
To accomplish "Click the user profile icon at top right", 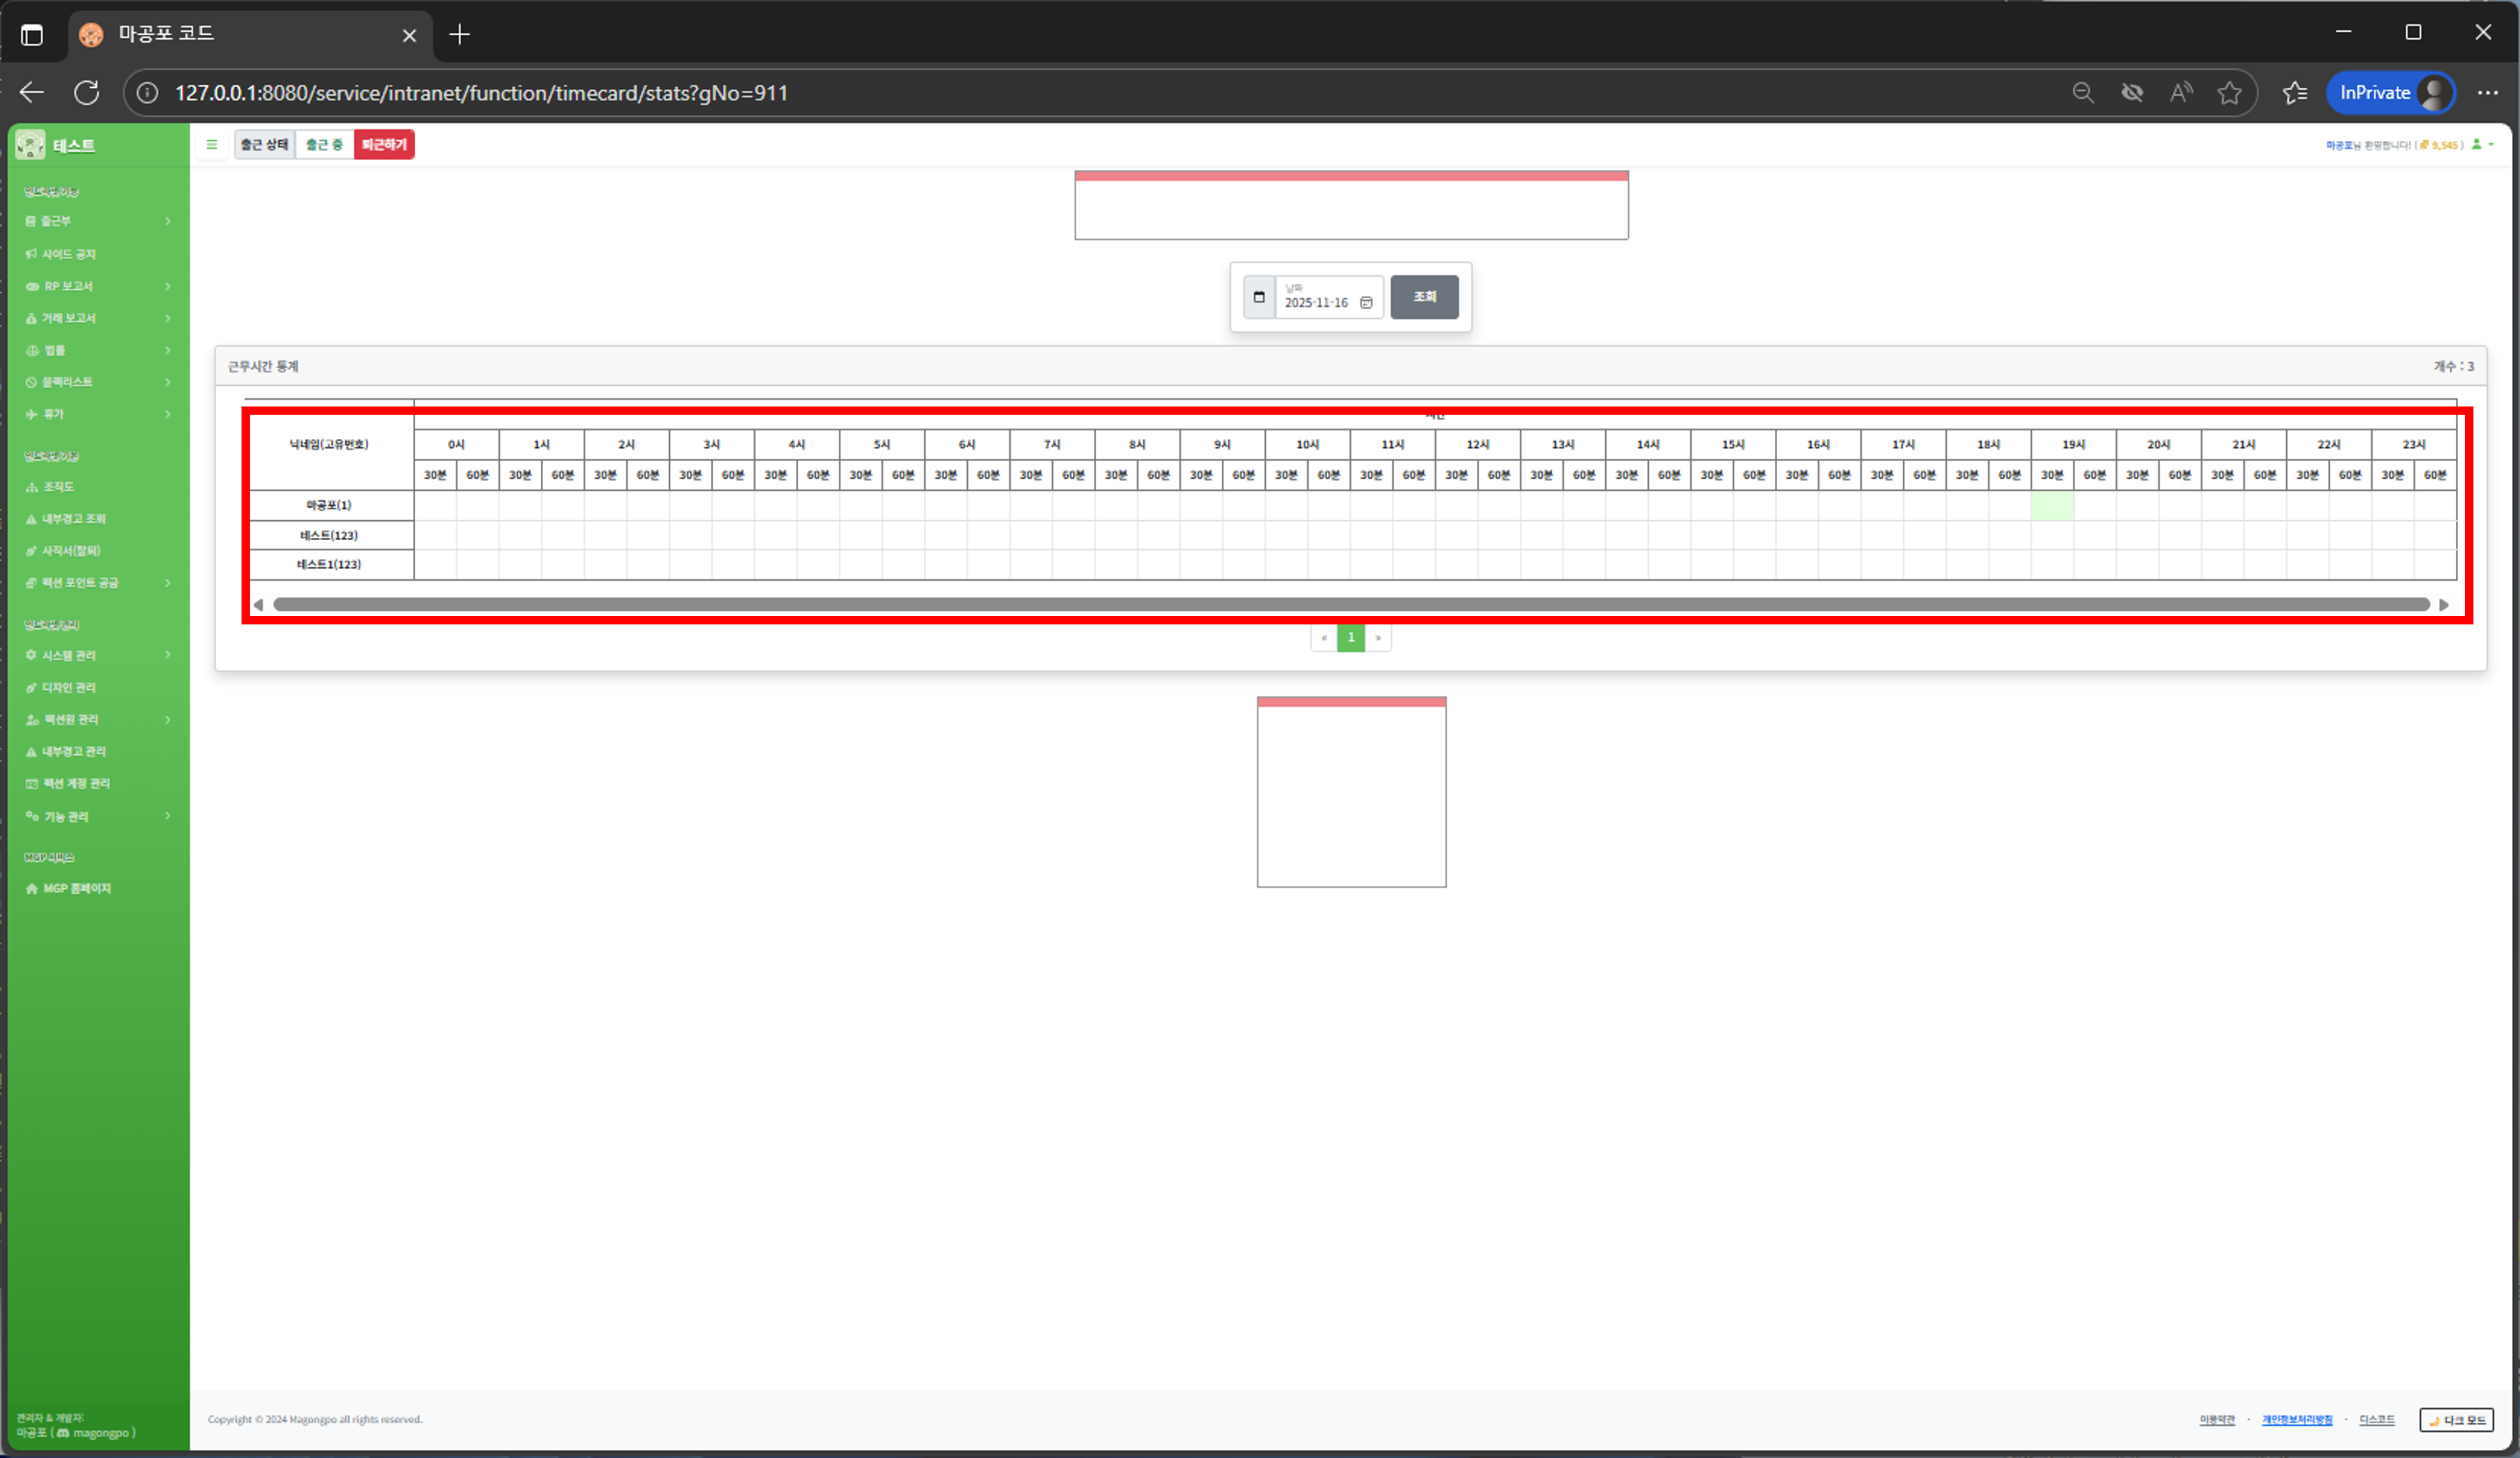I will [x=2477, y=145].
